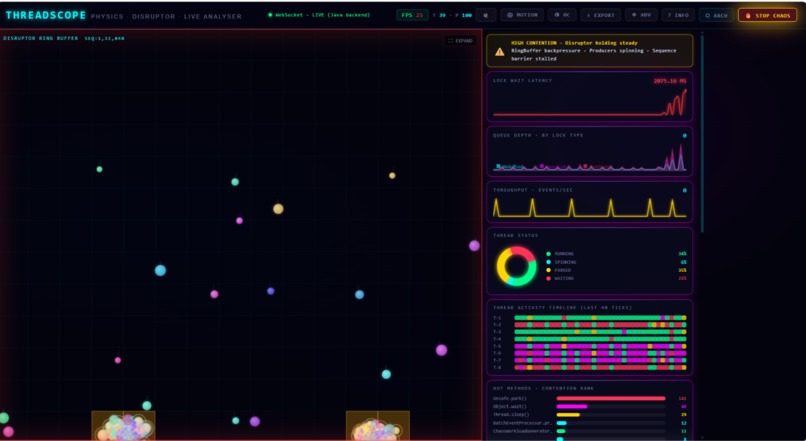Select the SPINNING legend entry
This screenshot has width=806, height=441.
tap(616, 262)
